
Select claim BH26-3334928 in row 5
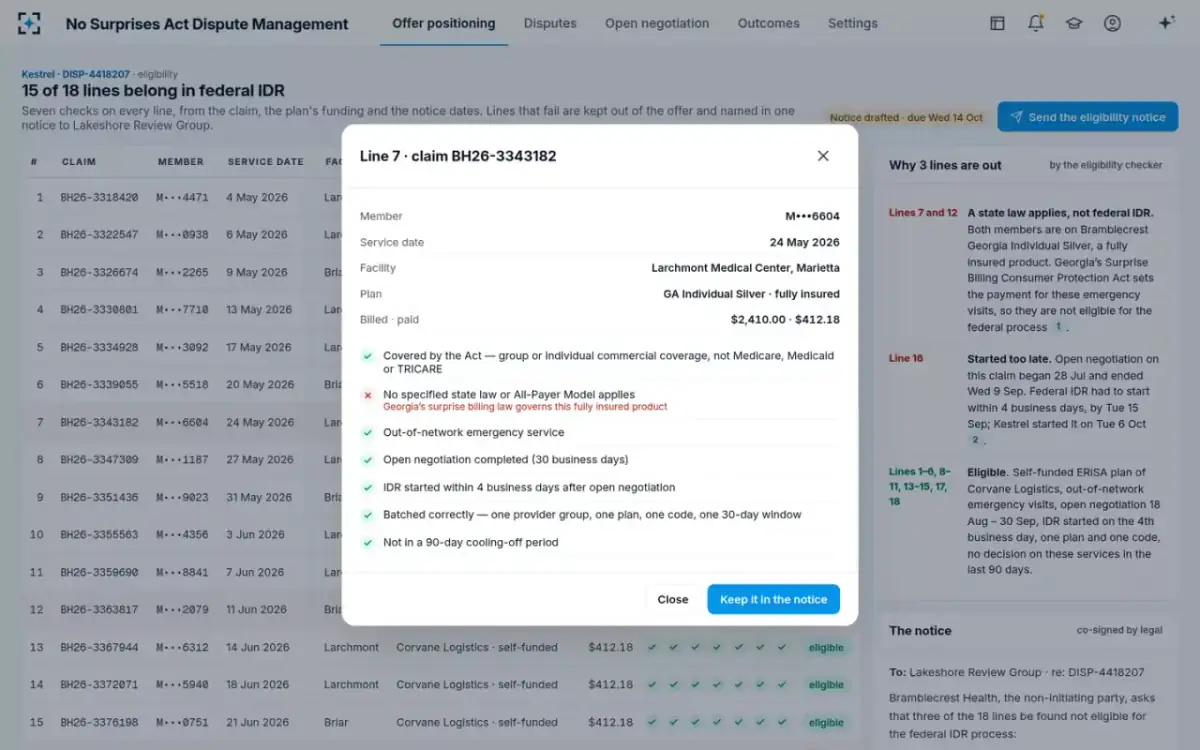[x=99, y=347]
